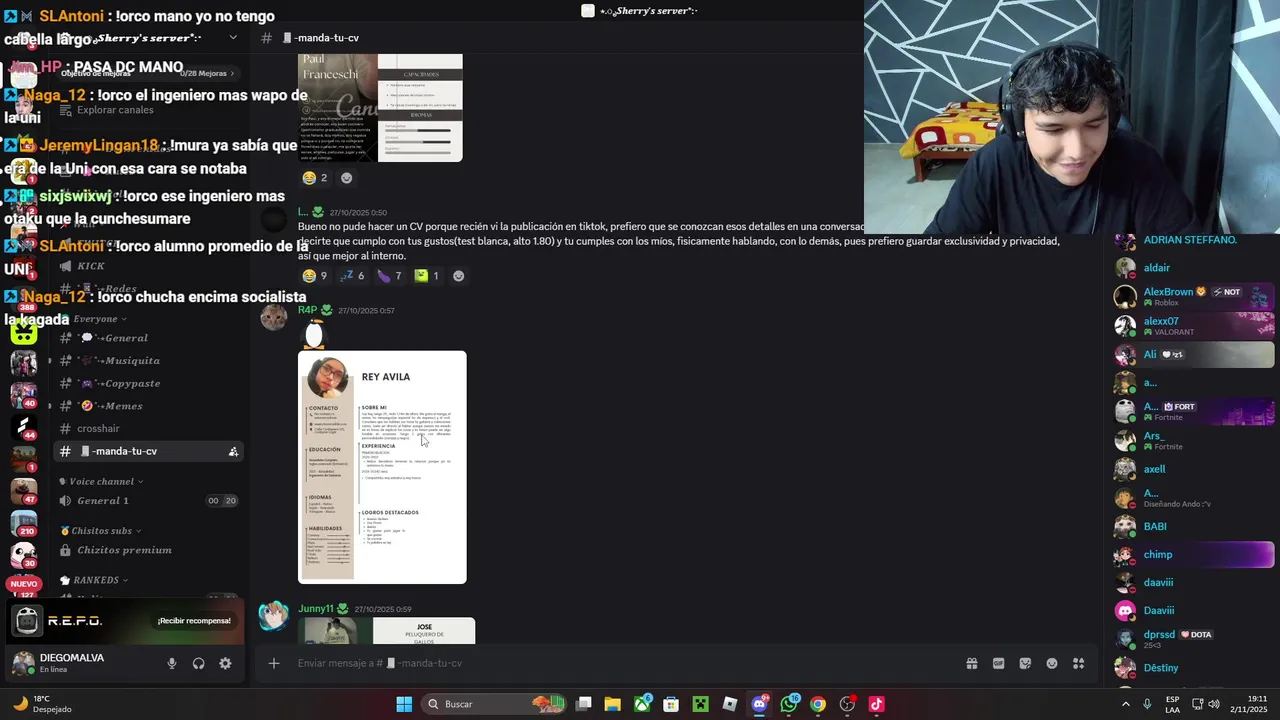
Task: Open member chimp in member list
Action: 1194,555
